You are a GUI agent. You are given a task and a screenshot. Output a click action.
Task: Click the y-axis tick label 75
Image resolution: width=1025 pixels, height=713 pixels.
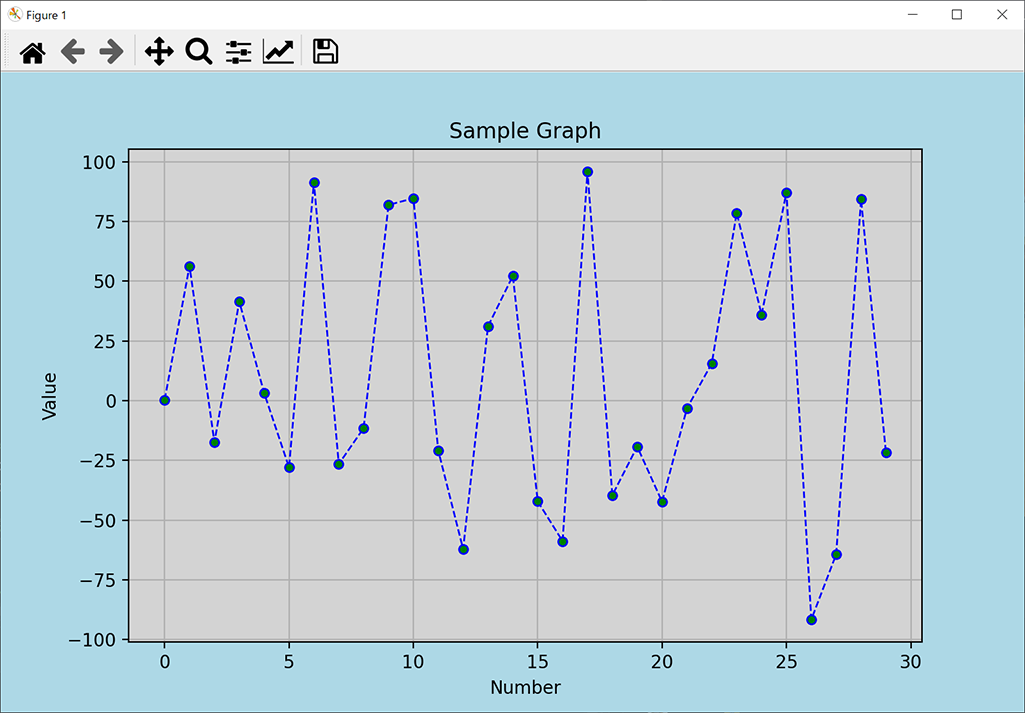(105, 222)
